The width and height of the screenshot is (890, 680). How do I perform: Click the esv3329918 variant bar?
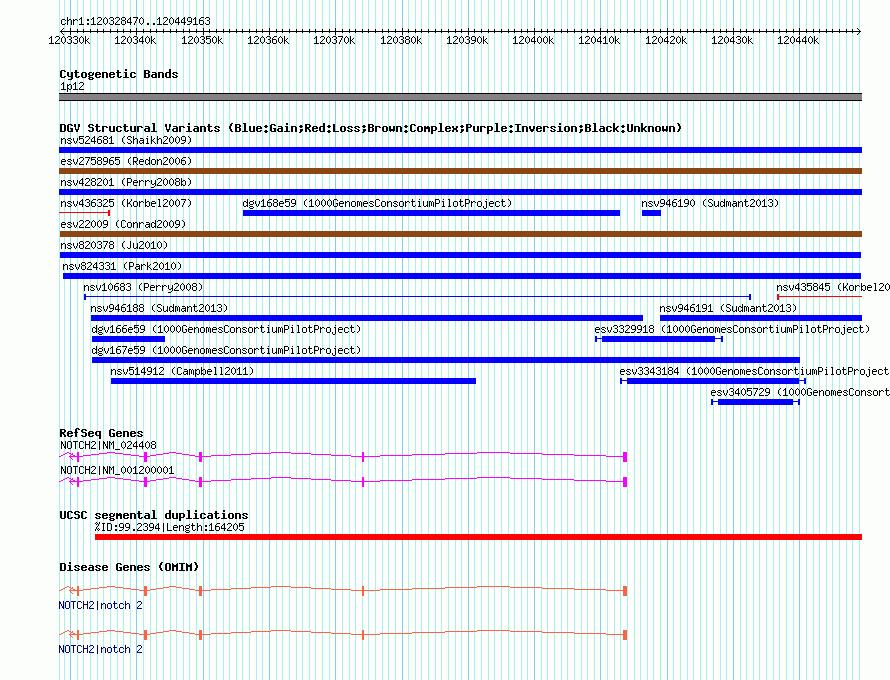659,339
